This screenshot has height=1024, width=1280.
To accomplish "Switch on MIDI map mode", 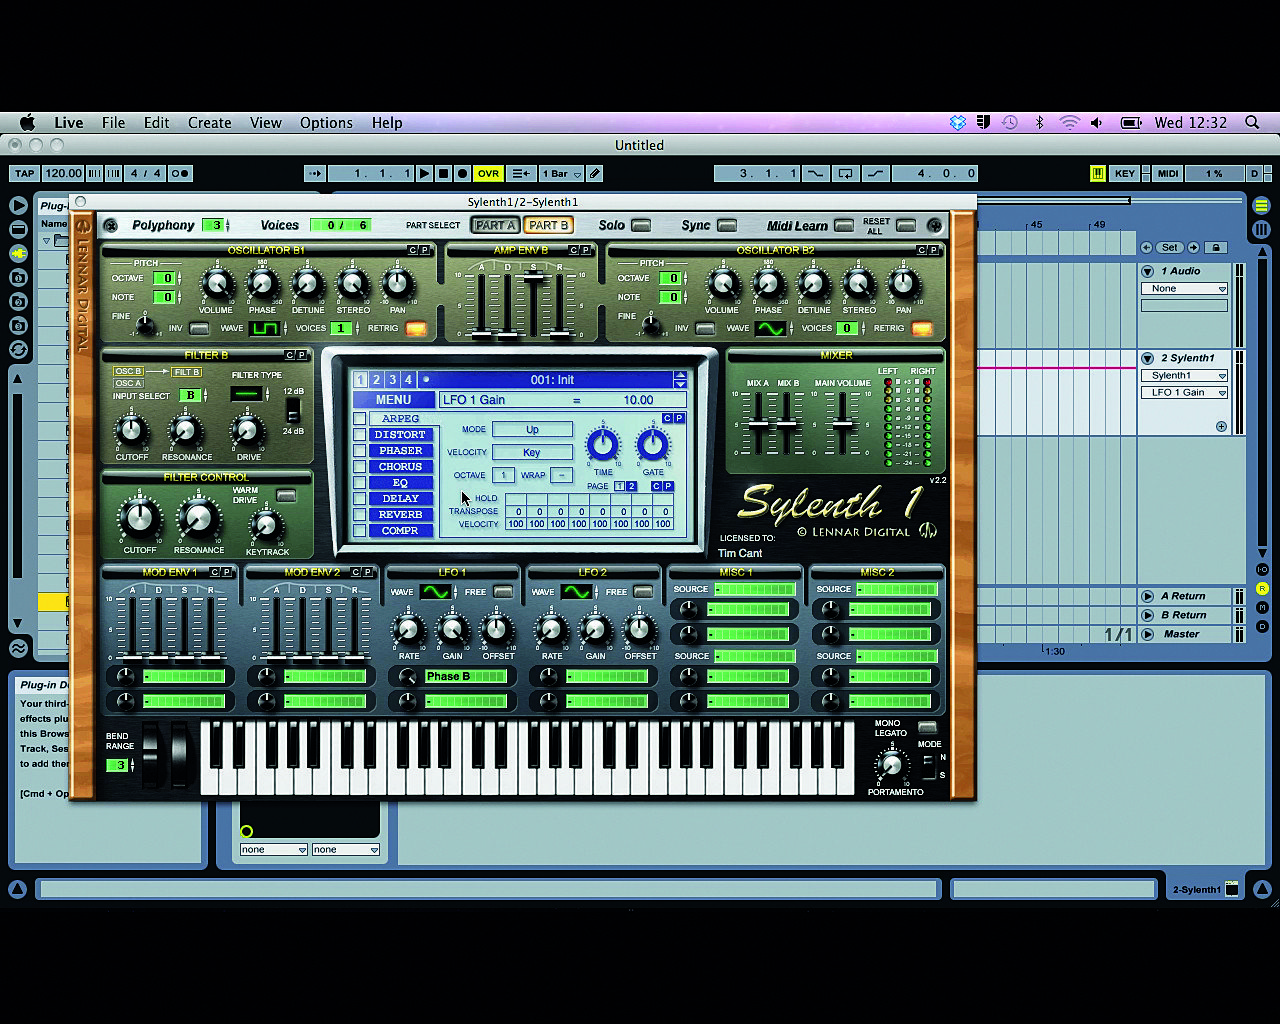I will 1167,173.
